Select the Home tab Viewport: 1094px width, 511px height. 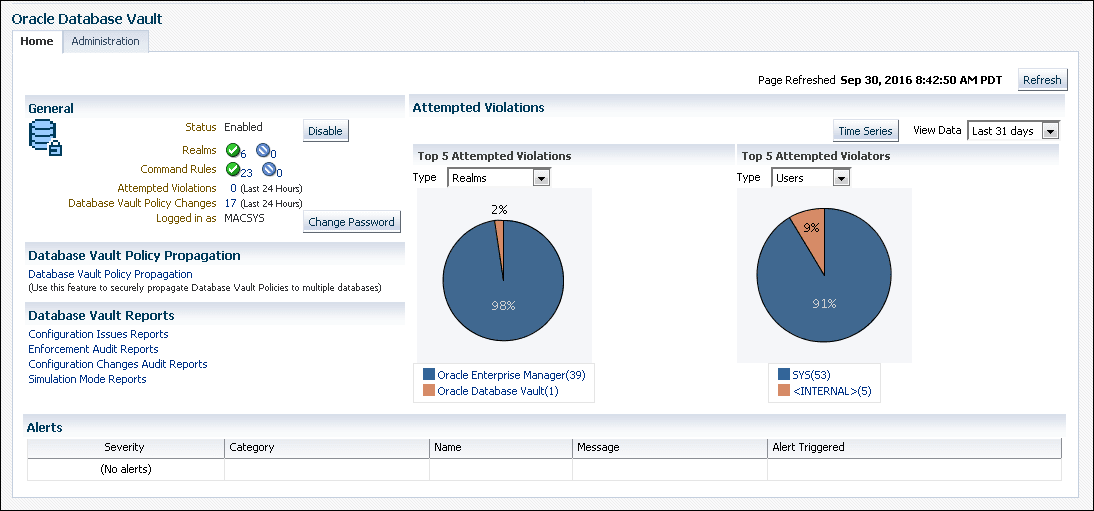[37, 41]
